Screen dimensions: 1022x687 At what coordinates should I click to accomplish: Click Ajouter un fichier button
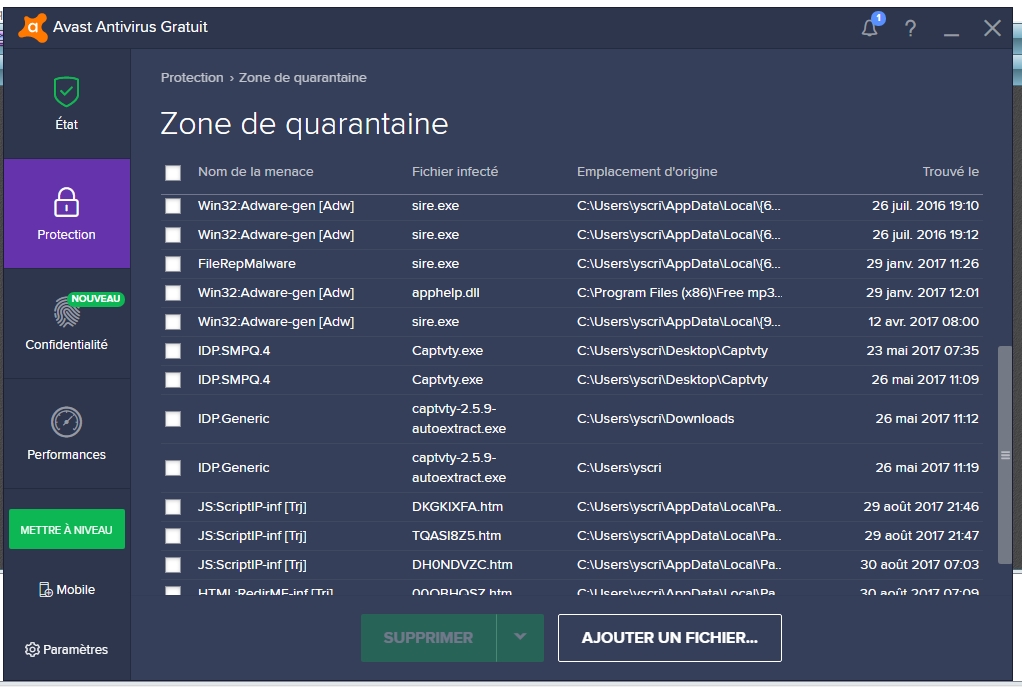669,637
